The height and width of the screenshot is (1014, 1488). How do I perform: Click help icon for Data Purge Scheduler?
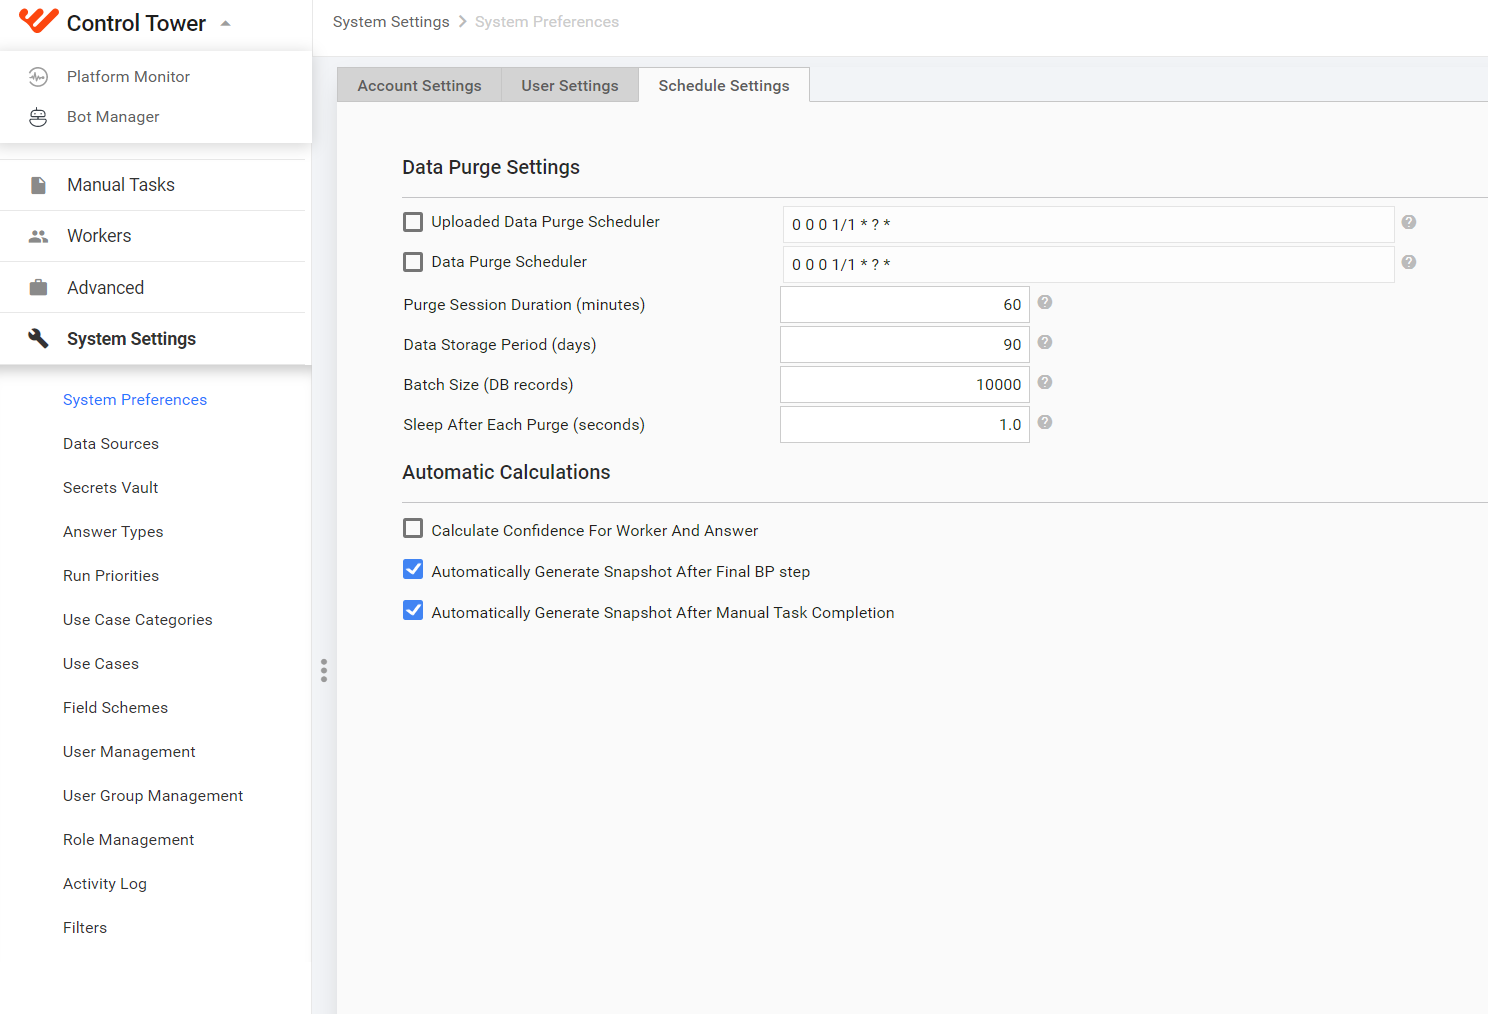(x=1409, y=262)
